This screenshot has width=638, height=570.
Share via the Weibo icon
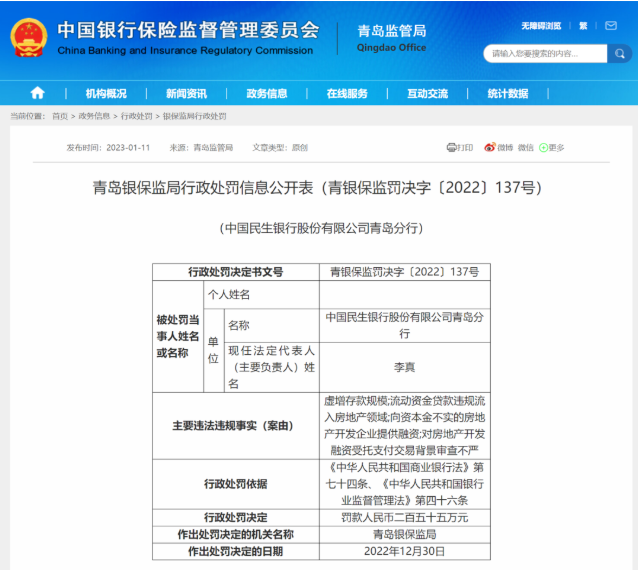(489, 147)
